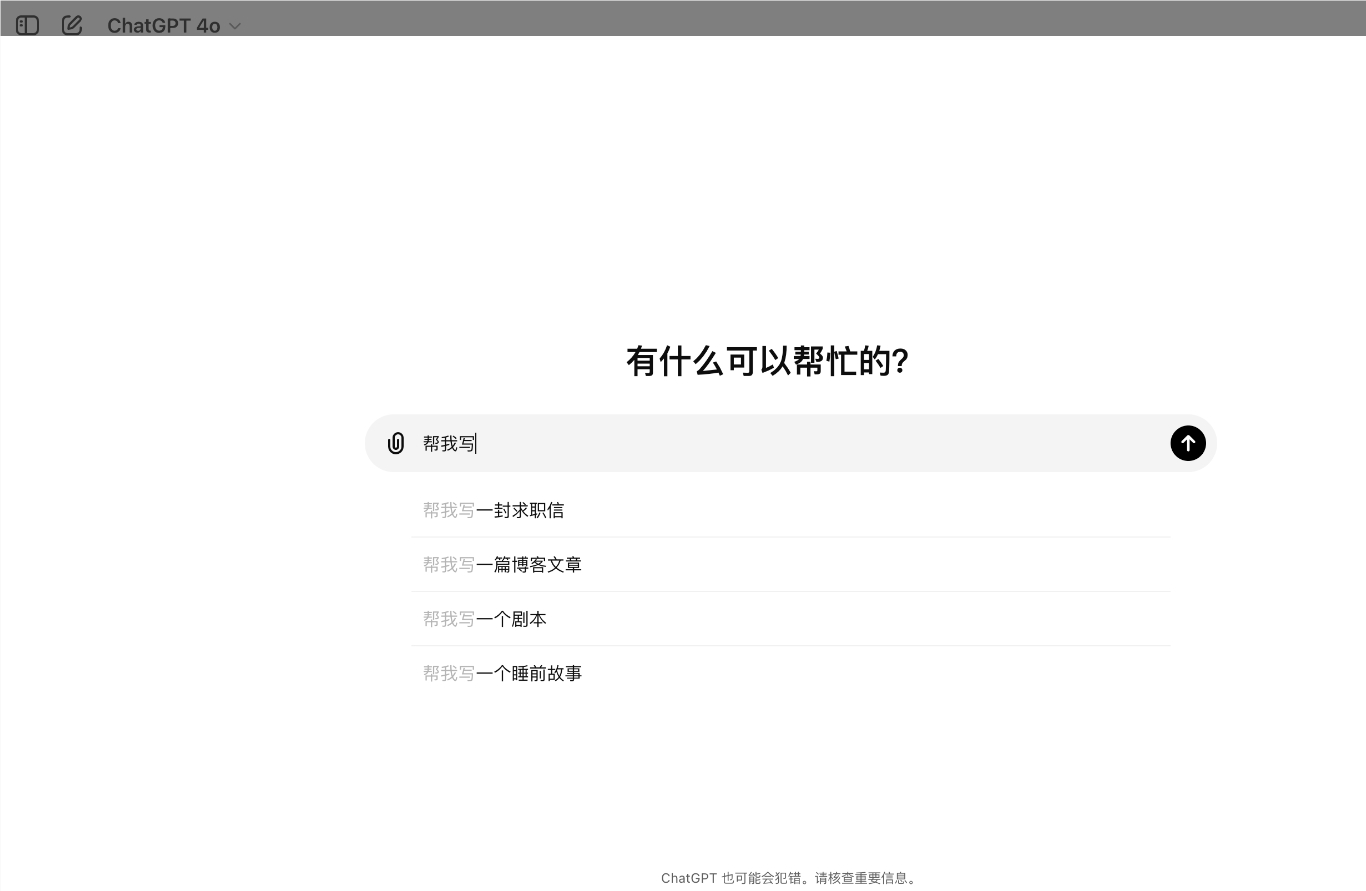This screenshot has height=891, width=1366.
Task: Toggle the sidebar panel icon
Action: pyautogui.click(x=27, y=25)
